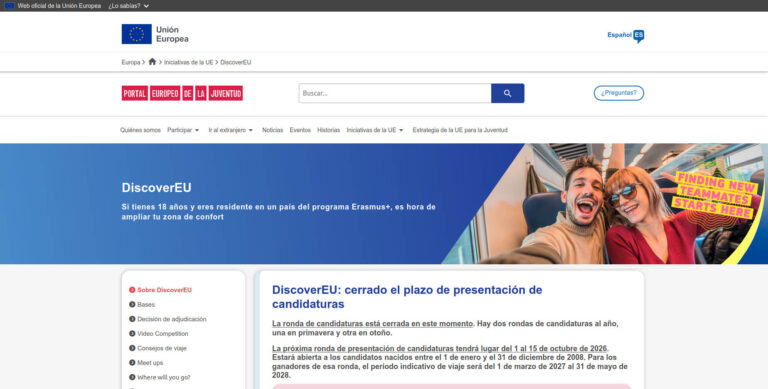Click the DiscoverEU banner heading
Viewport: 768px width, 389px height.
[156, 188]
